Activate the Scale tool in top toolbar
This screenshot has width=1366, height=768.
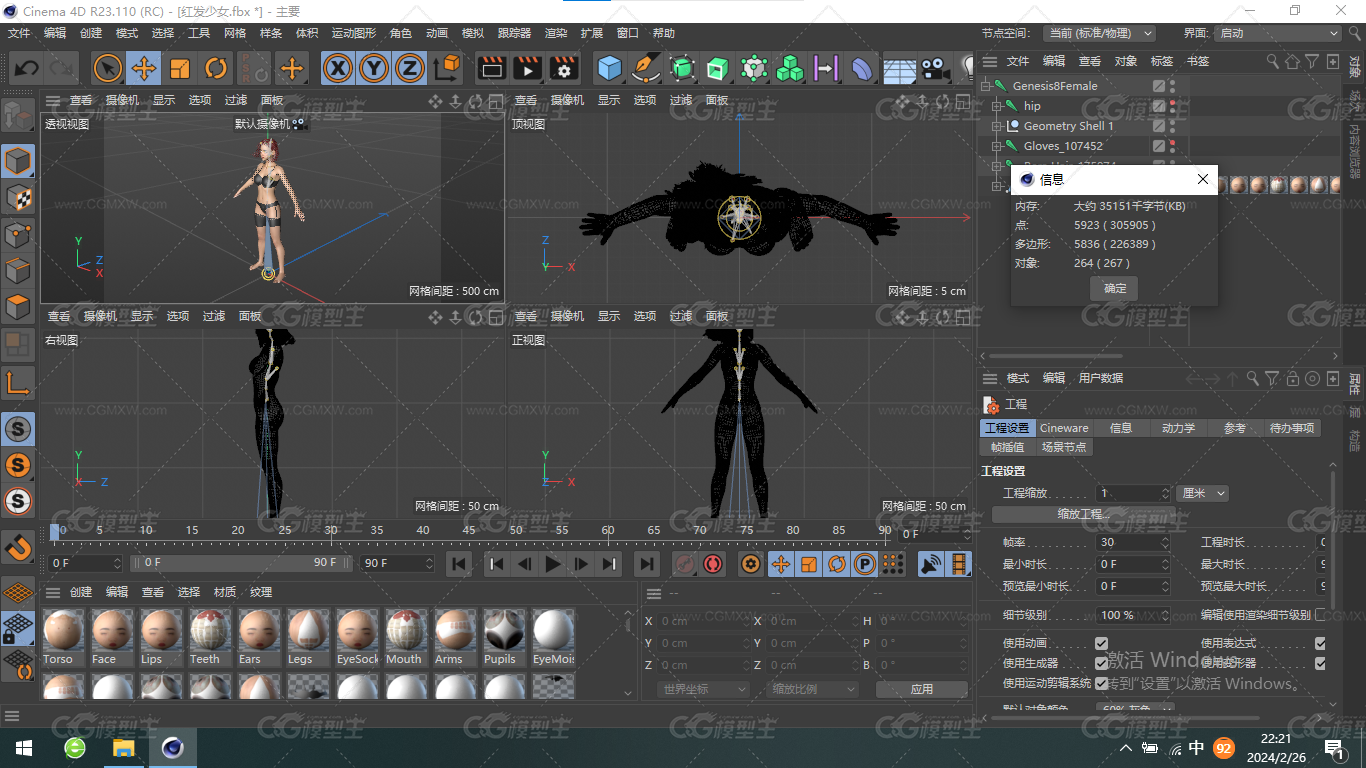pos(180,69)
